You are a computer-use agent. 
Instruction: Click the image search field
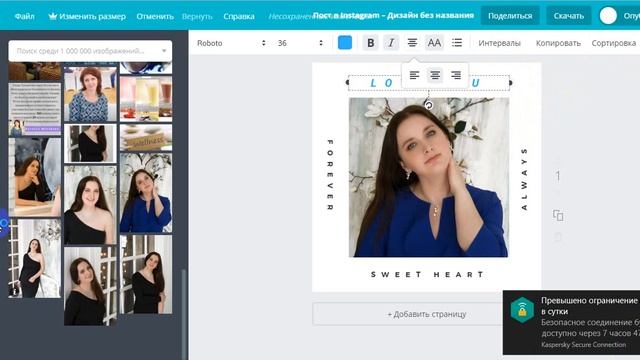tap(90, 51)
